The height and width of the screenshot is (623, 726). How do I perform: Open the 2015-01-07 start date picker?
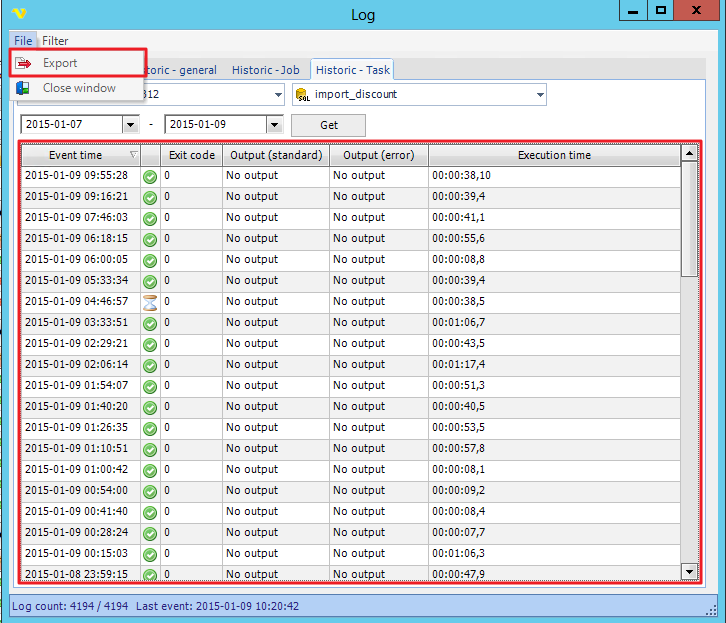tap(129, 125)
